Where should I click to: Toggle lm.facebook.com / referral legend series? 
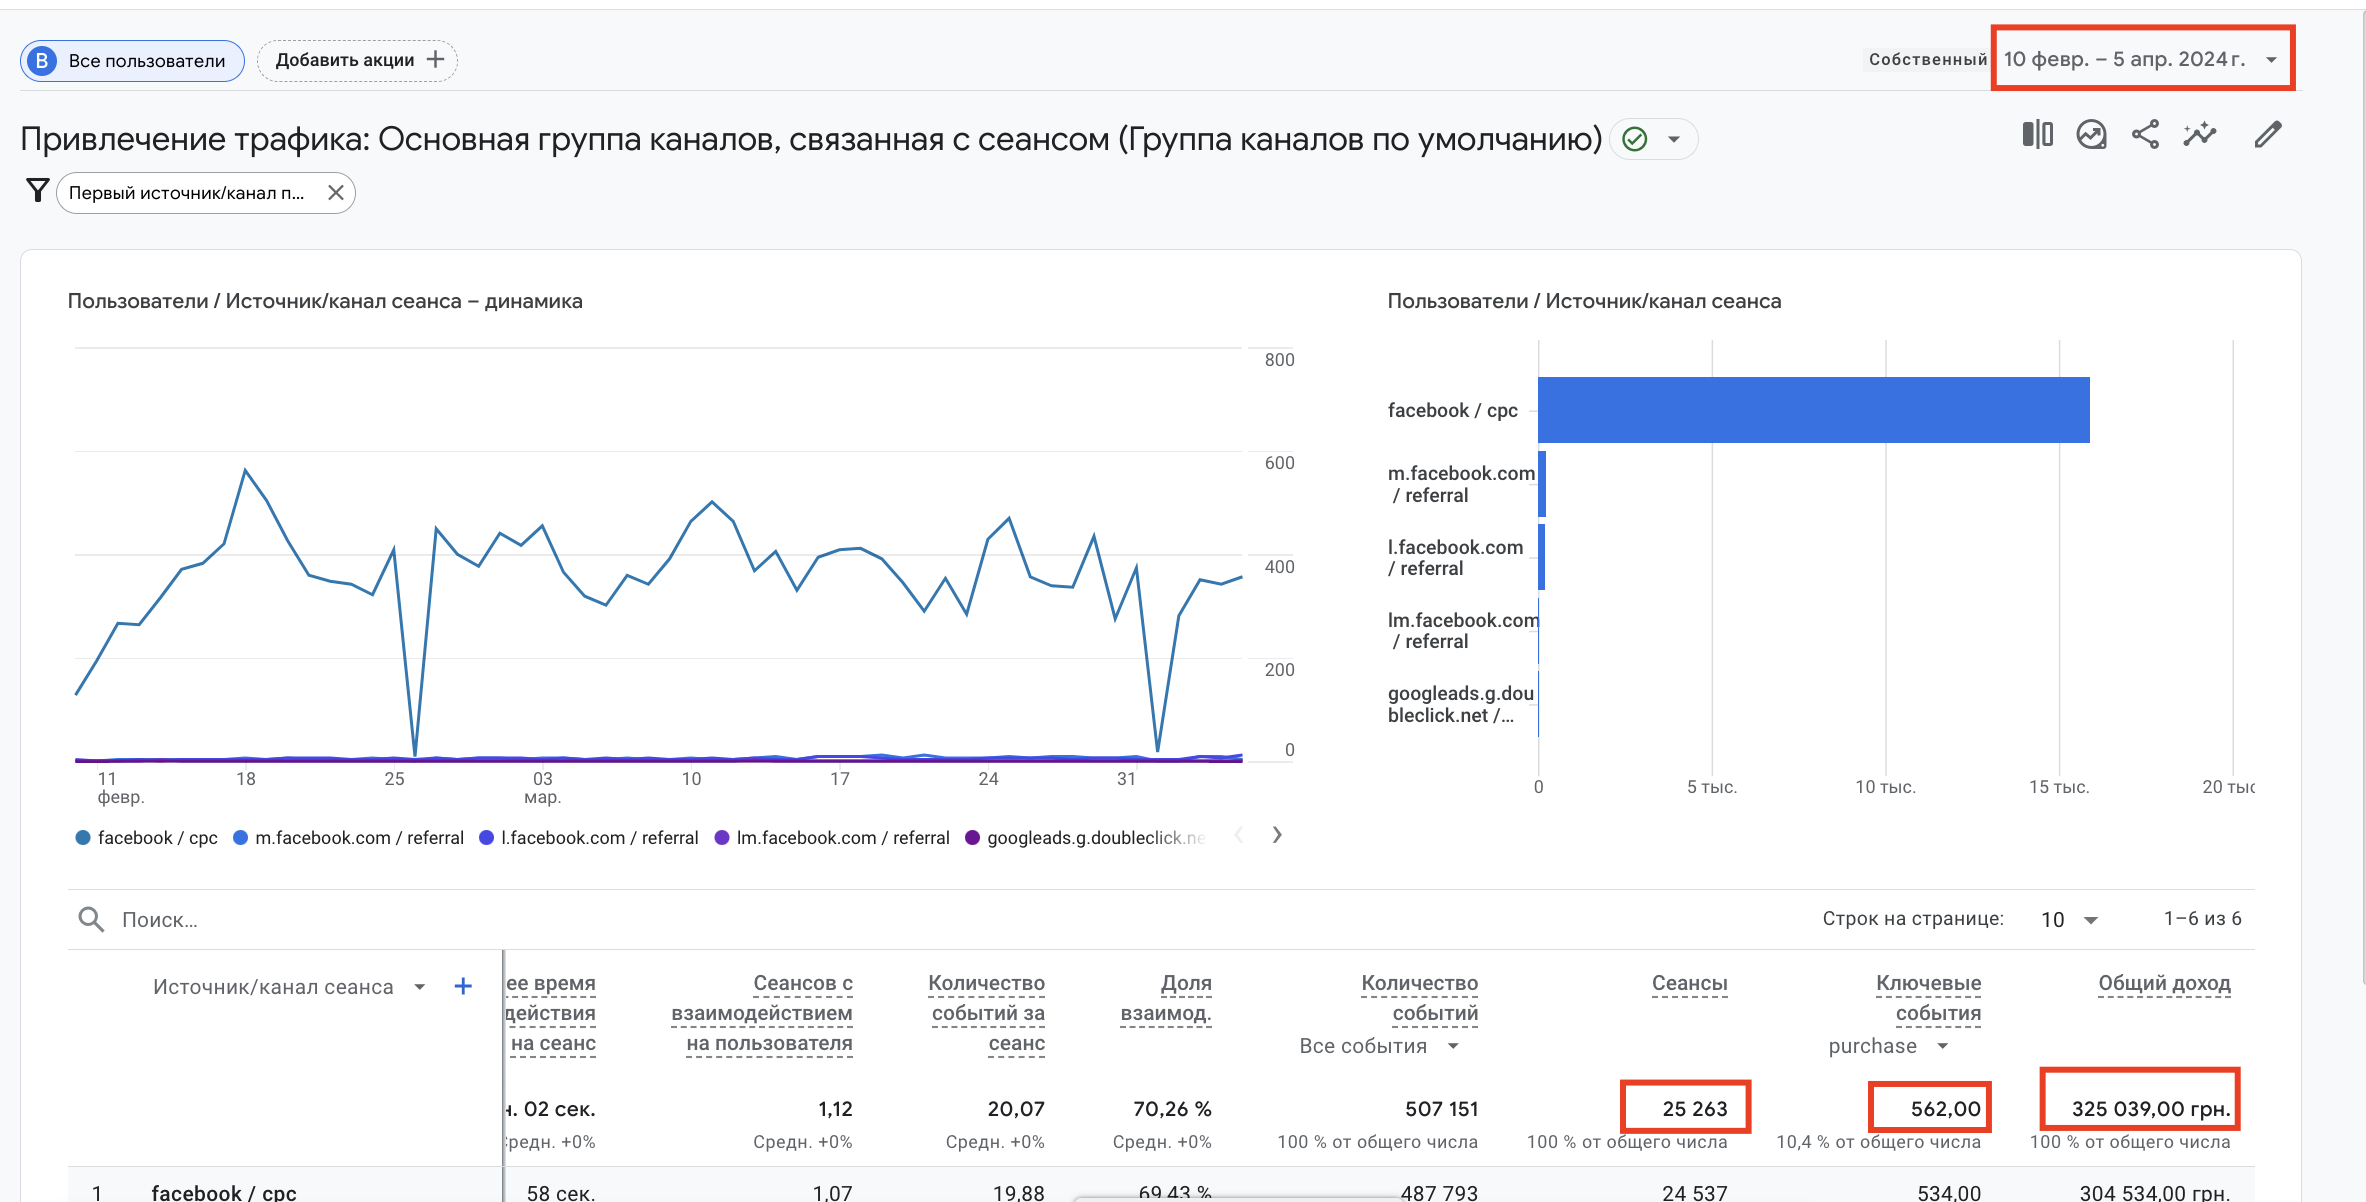point(832,838)
